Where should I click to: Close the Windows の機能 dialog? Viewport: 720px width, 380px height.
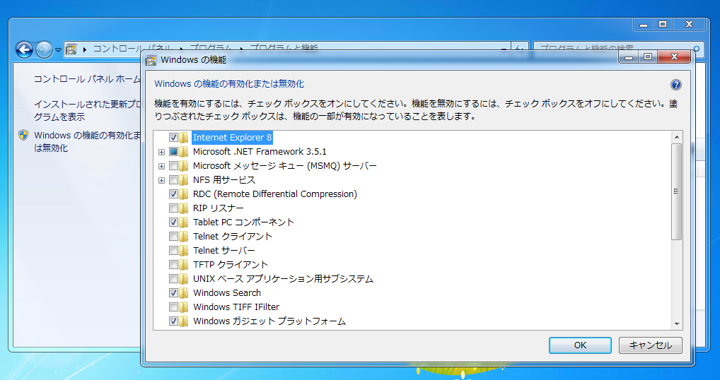tap(674, 57)
